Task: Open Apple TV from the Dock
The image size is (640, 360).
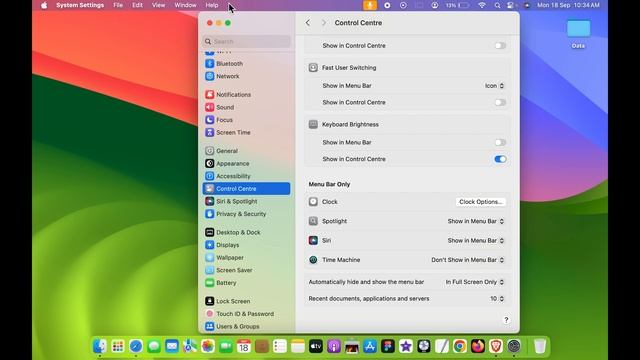Action: point(316,346)
